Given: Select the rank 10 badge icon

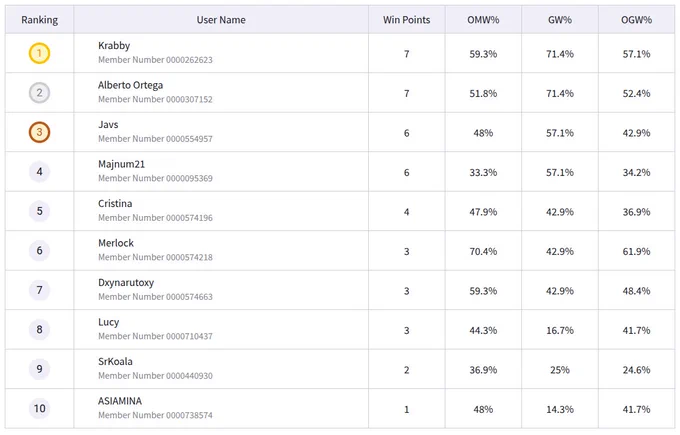Looking at the screenshot, I should click(39, 409).
